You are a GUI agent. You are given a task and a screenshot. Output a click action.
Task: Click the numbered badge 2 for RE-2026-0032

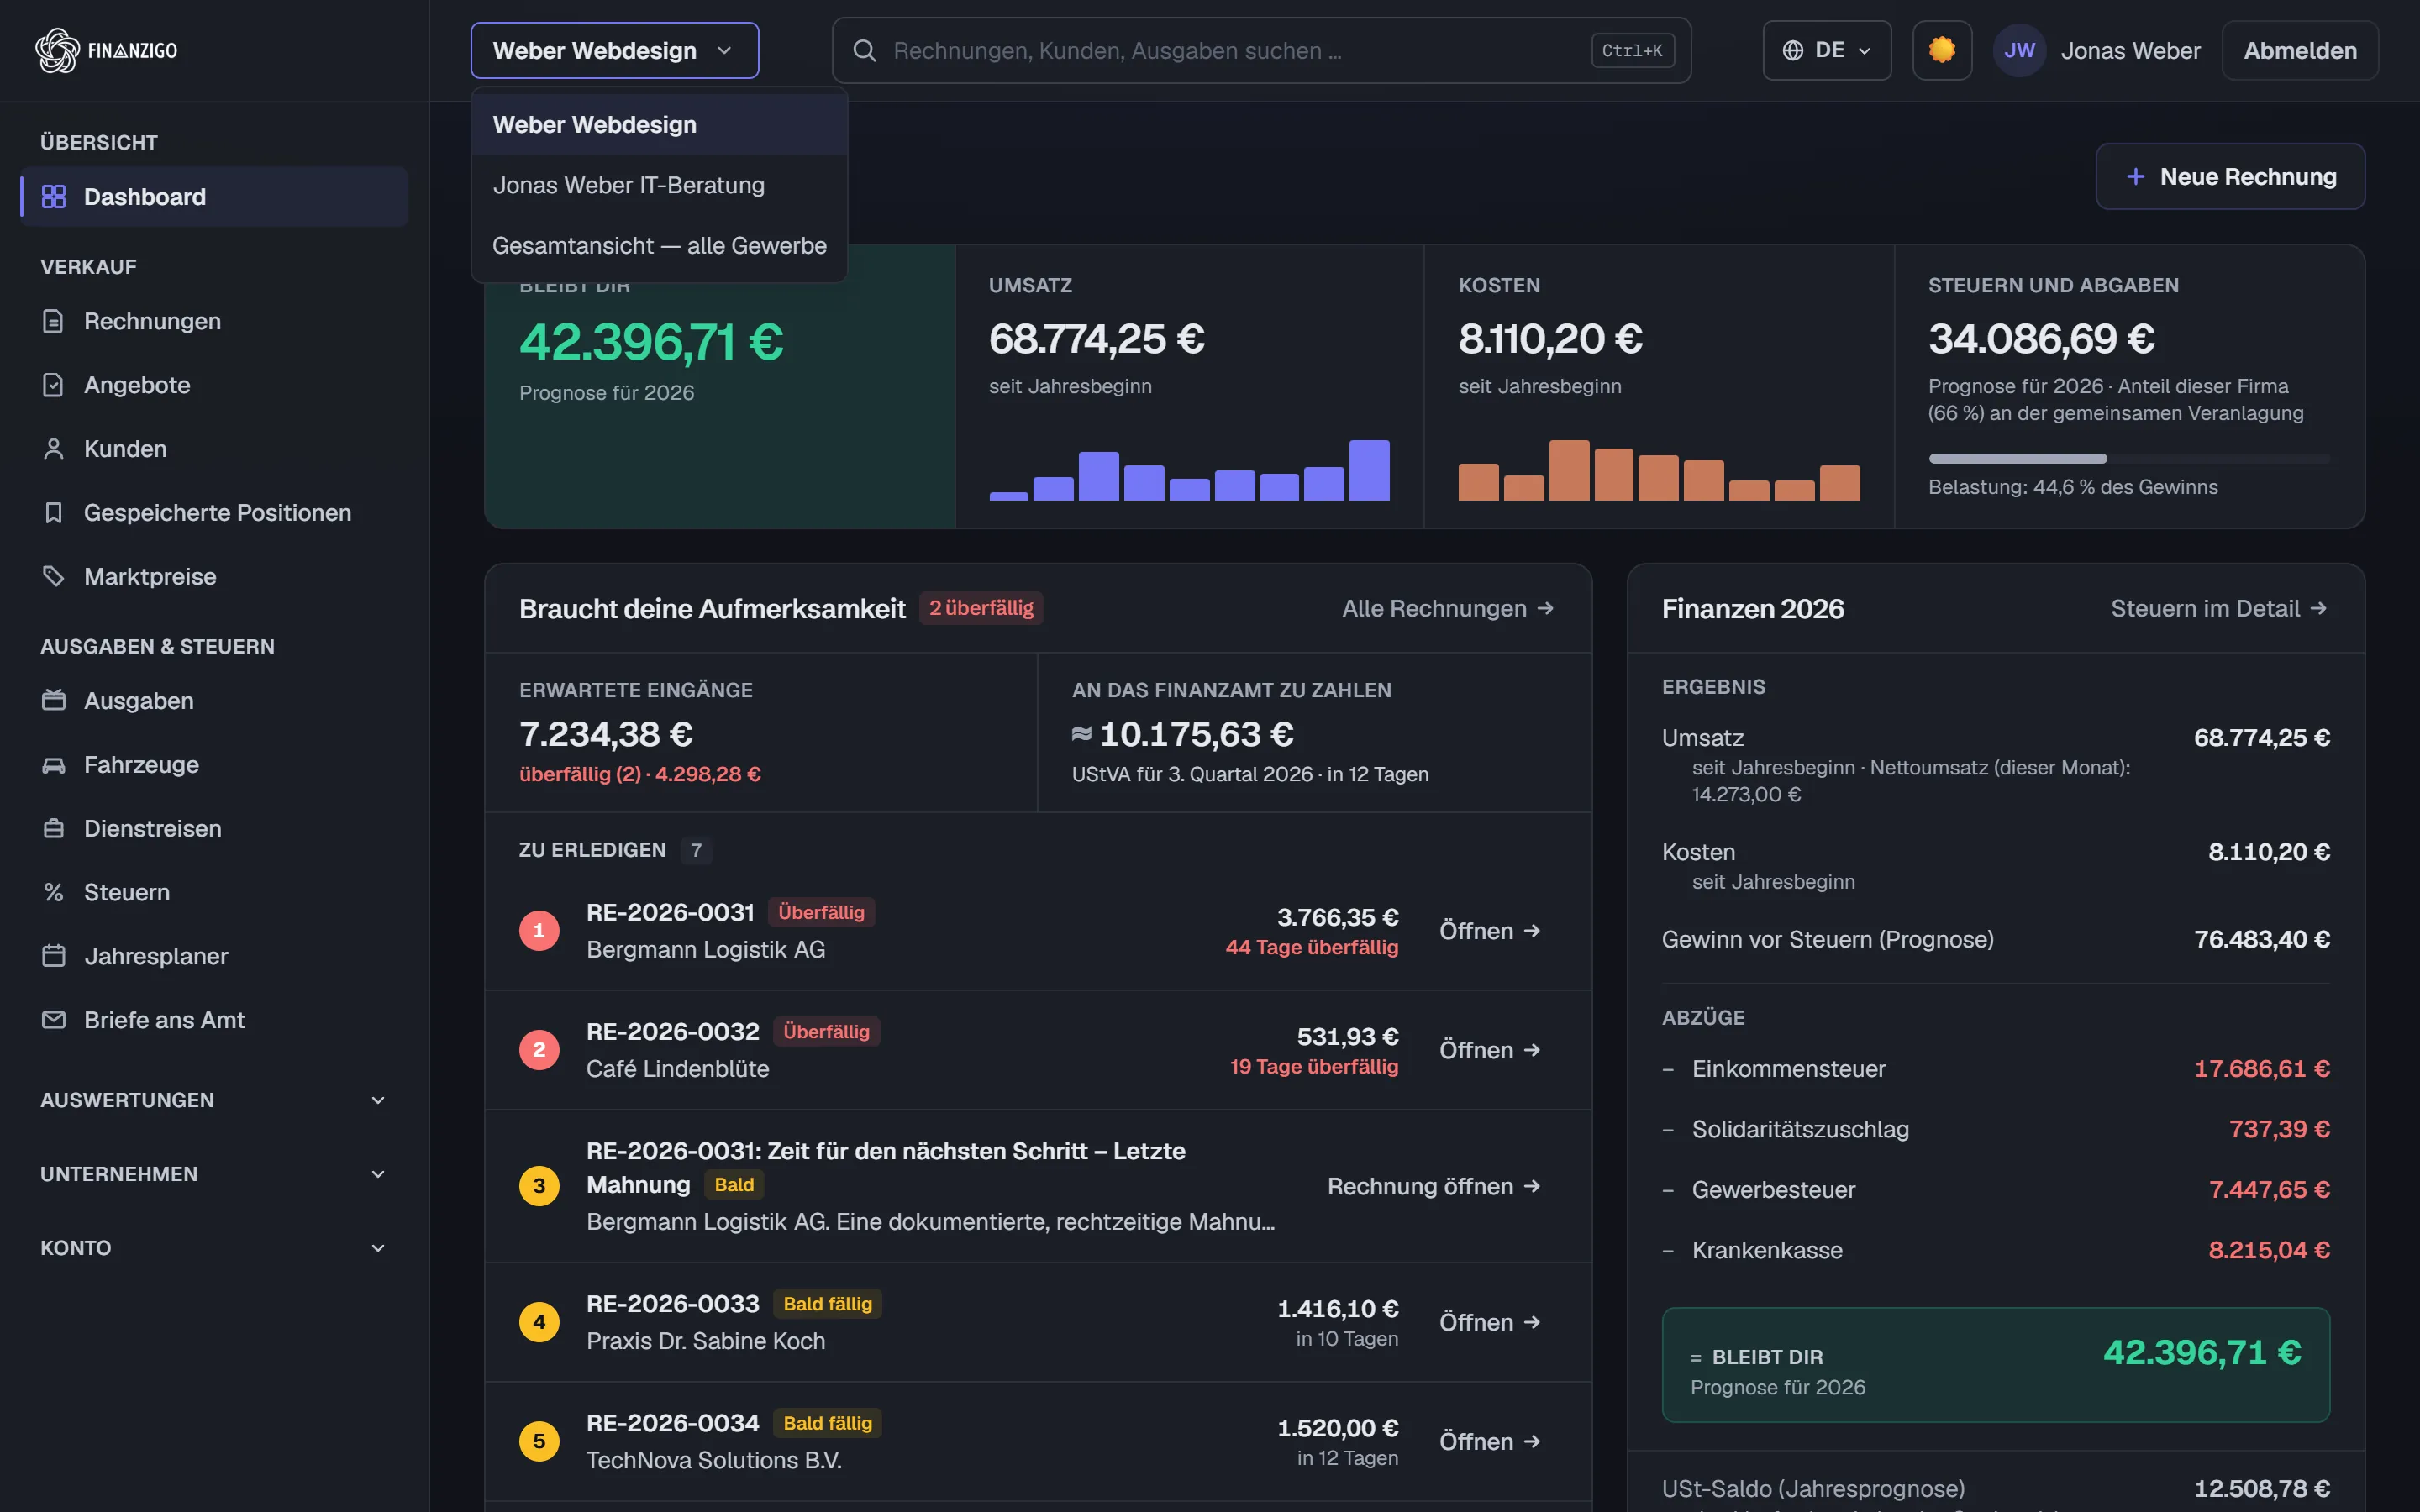click(x=539, y=1050)
